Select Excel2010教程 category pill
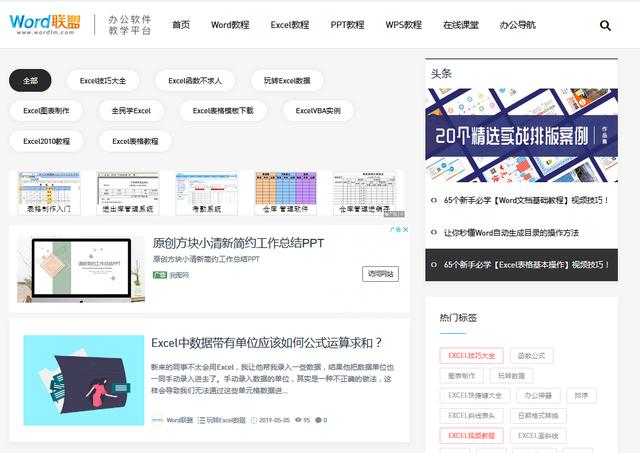 47,141
